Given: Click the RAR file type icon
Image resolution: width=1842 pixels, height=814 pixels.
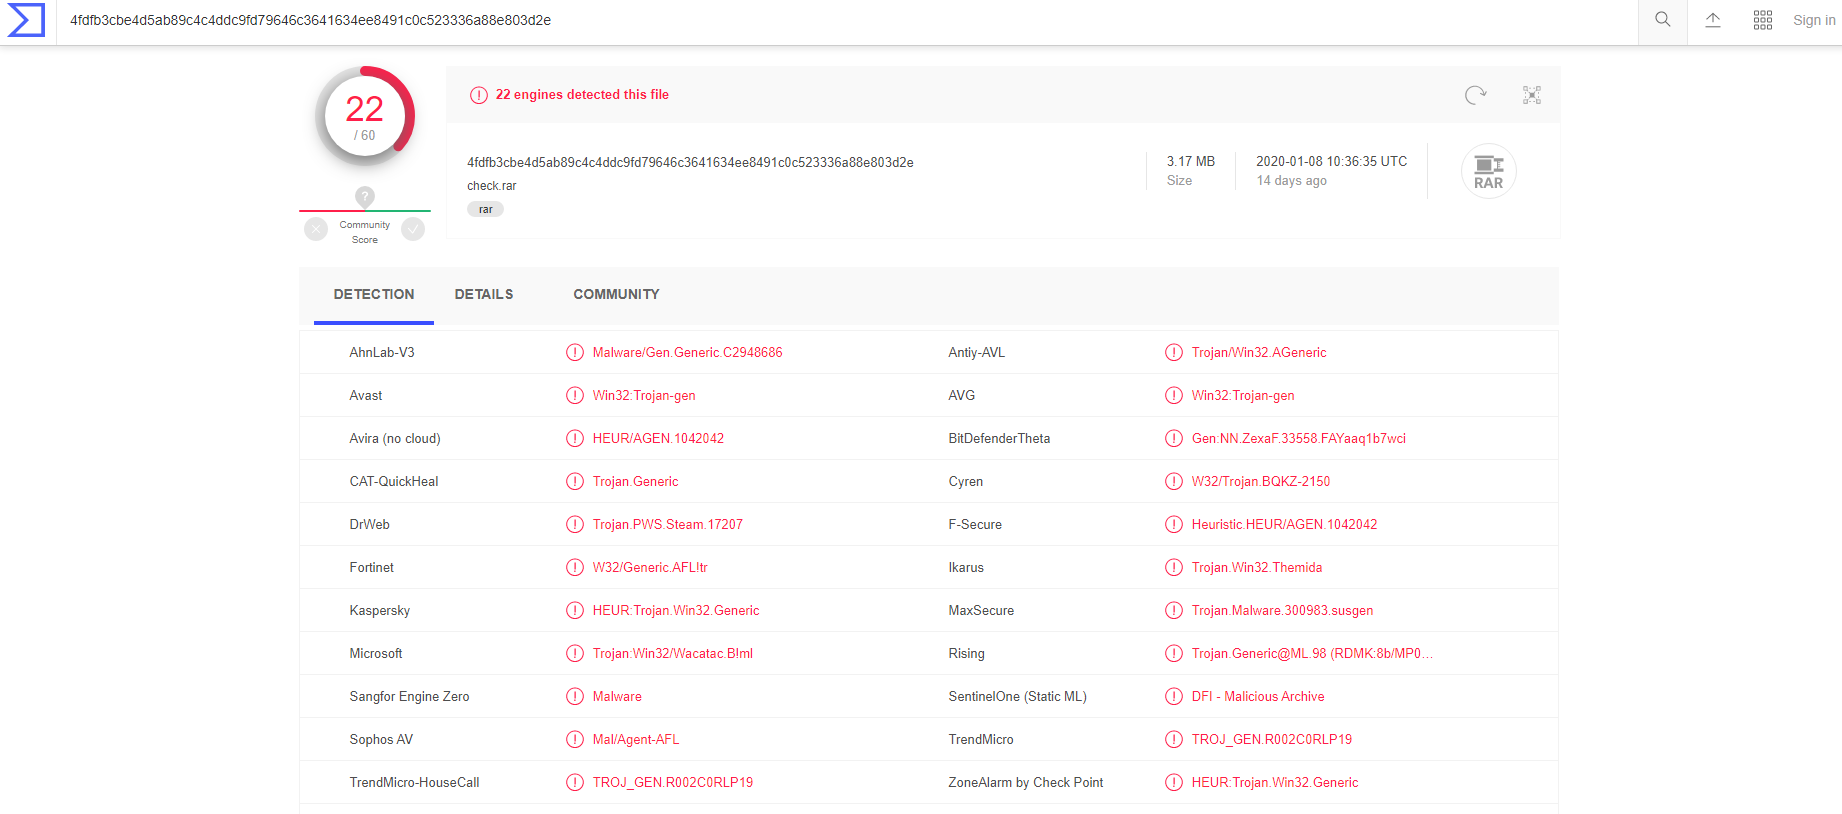Looking at the screenshot, I should point(1488,171).
